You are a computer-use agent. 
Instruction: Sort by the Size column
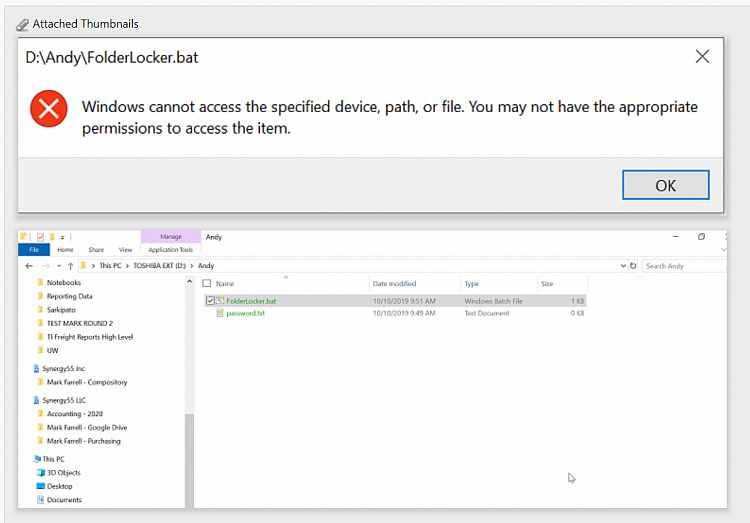(x=547, y=283)
